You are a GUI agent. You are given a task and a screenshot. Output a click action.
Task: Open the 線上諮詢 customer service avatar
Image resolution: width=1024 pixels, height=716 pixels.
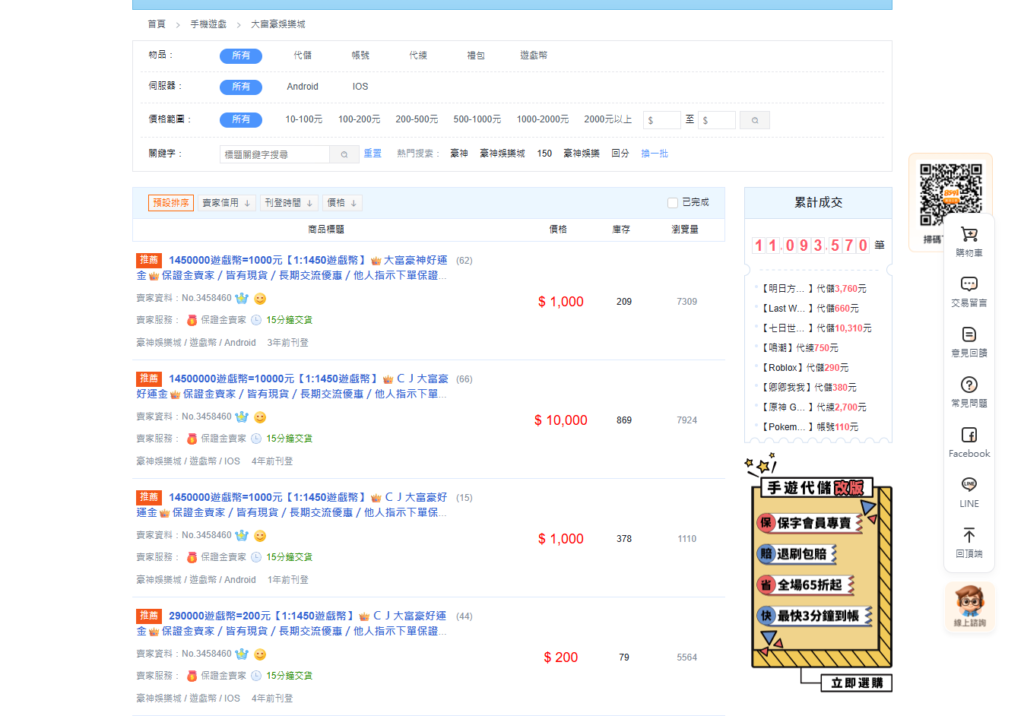point(968,605)
